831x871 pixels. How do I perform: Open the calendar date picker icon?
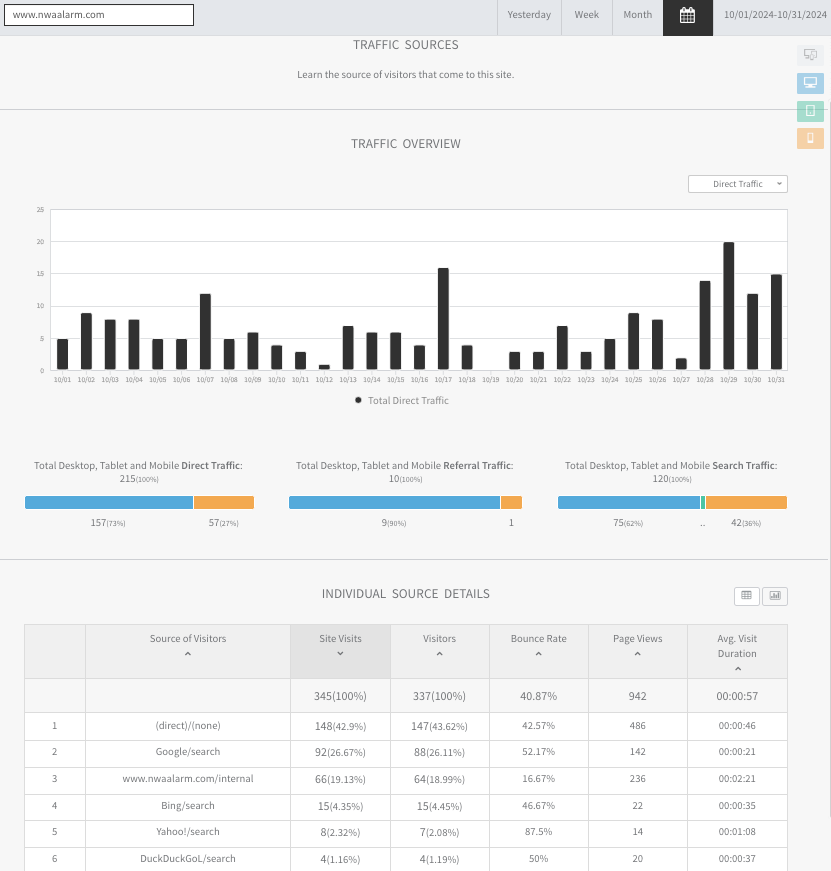click(x=687, y=16)
